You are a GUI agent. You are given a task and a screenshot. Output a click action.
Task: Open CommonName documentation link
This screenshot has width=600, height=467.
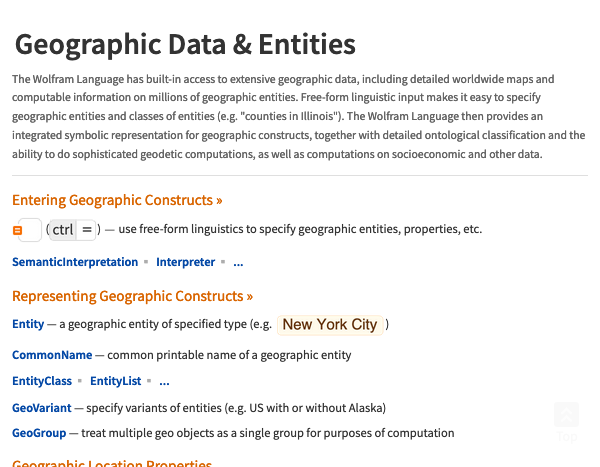(x=52, y=355)
